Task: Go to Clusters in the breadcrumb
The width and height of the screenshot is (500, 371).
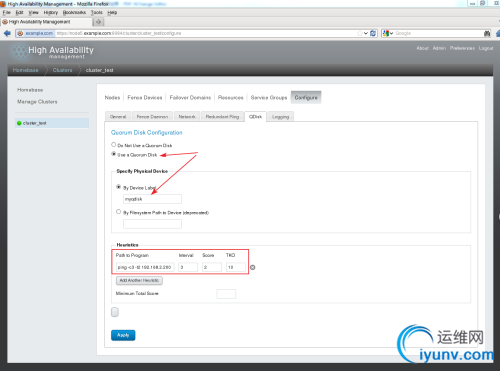Action: pyautogui.click(x=62, y=70)
